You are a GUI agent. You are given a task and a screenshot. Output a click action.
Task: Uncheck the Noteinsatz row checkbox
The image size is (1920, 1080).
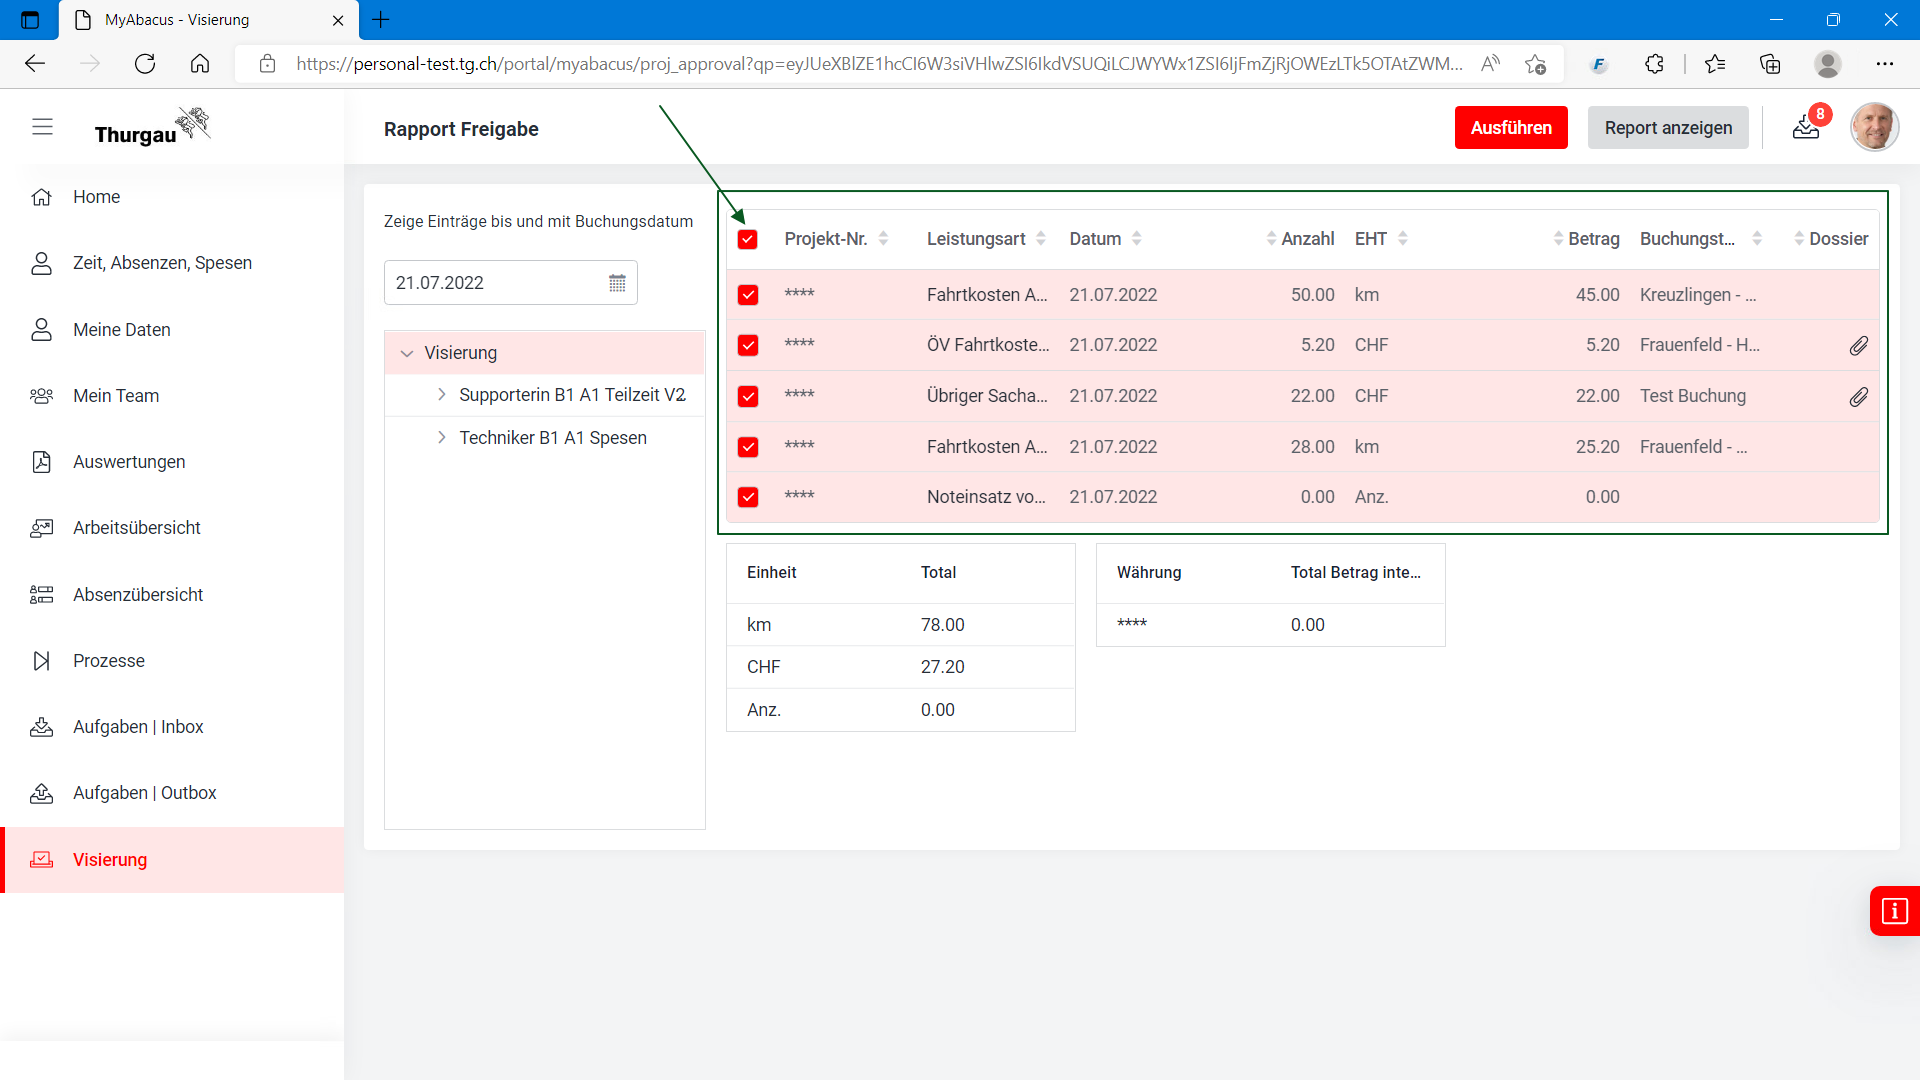pyautogui.click(x=747, y=497)
